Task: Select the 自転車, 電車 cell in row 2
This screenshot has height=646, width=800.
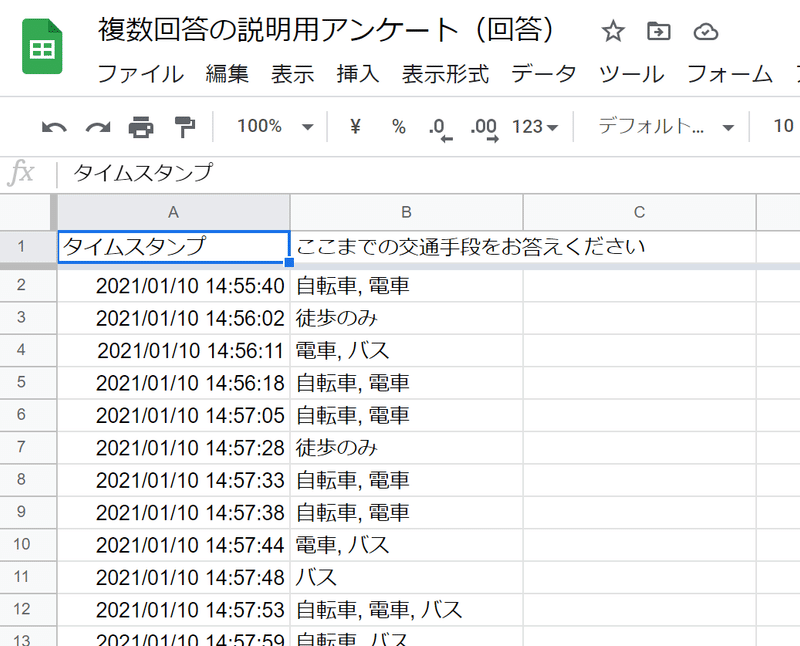Action: point(406,286)
